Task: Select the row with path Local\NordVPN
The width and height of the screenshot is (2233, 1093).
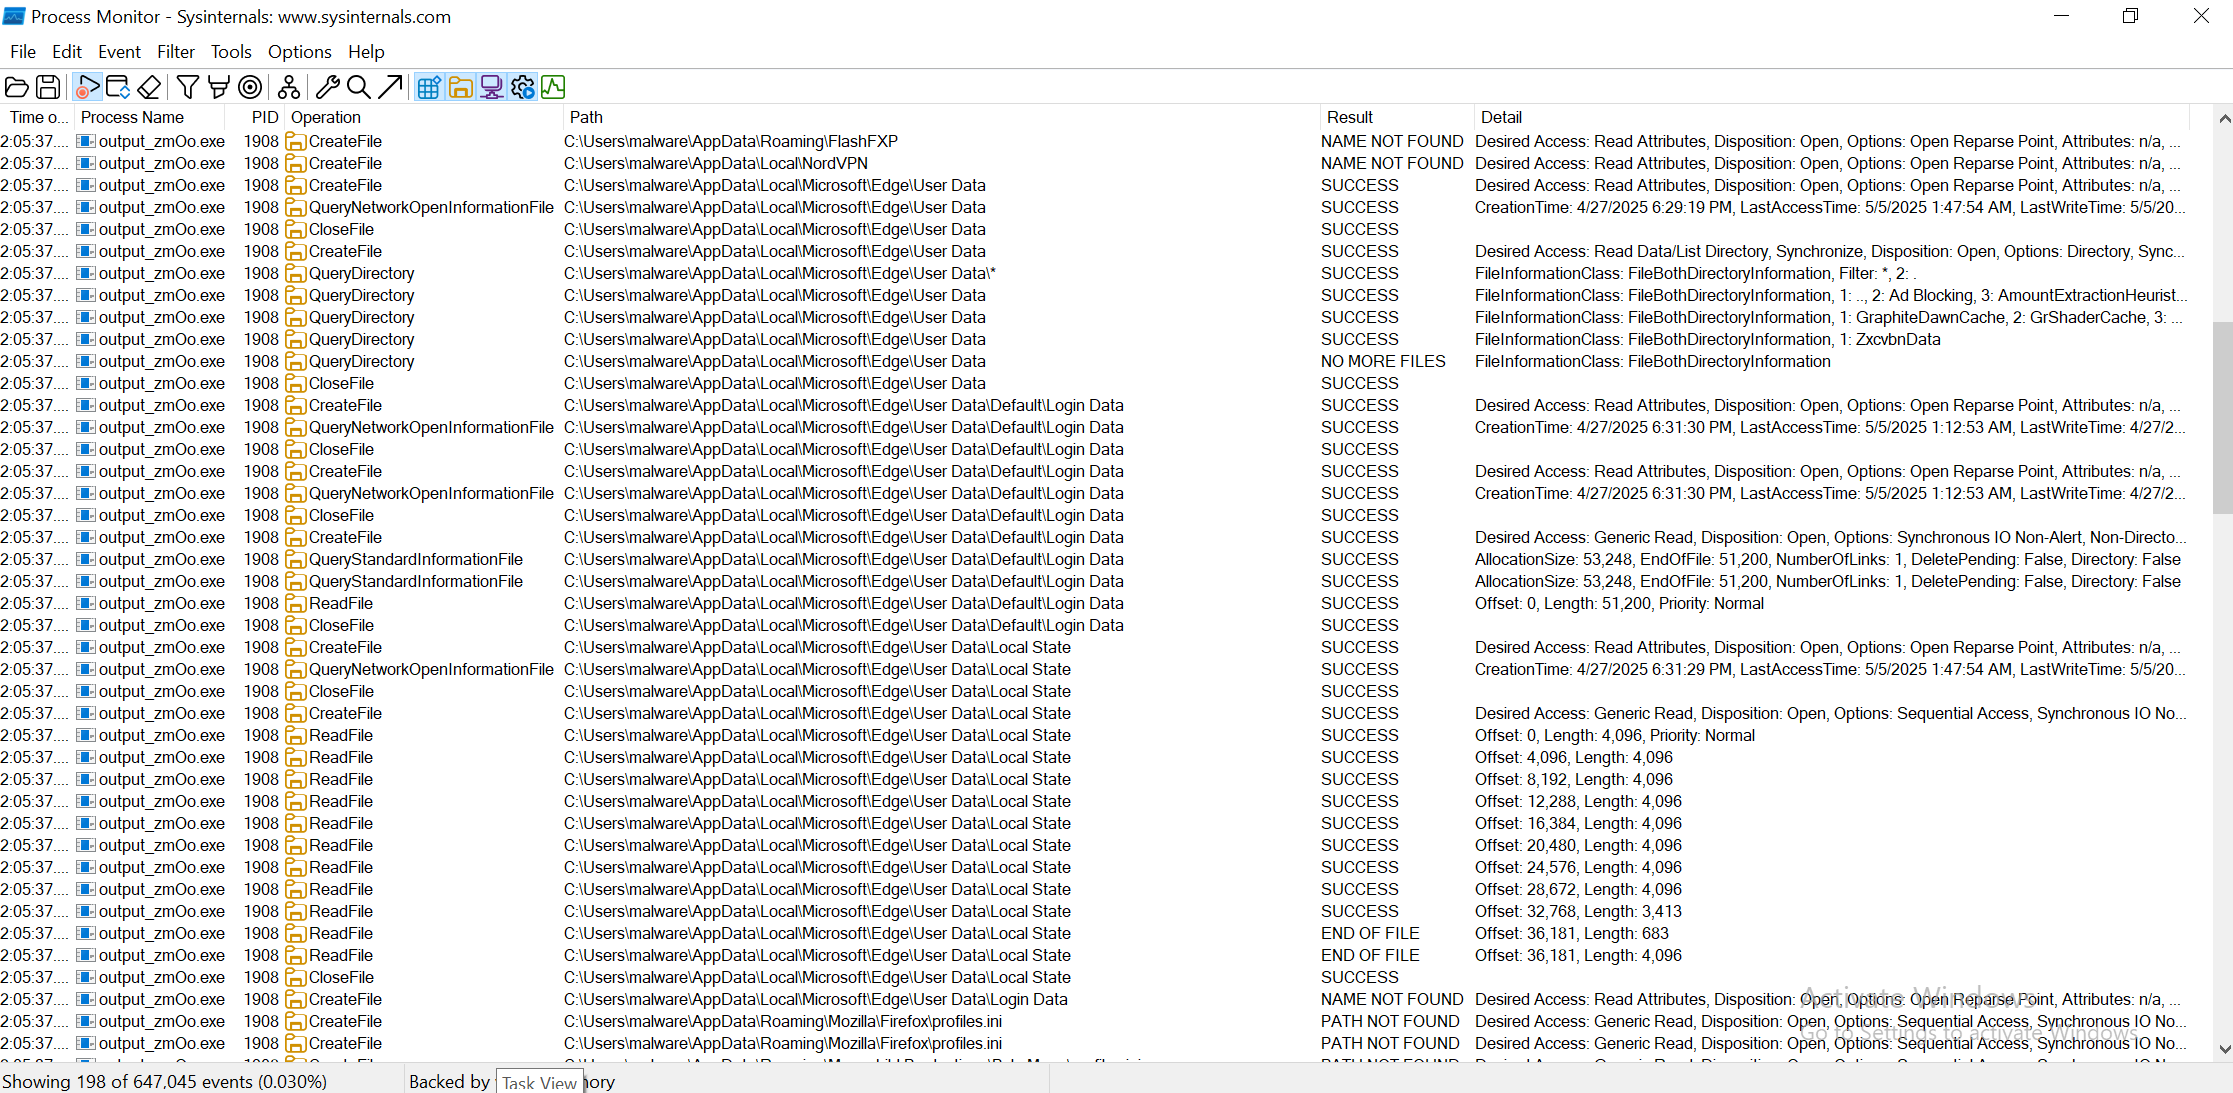Action: coord(1096,163)
